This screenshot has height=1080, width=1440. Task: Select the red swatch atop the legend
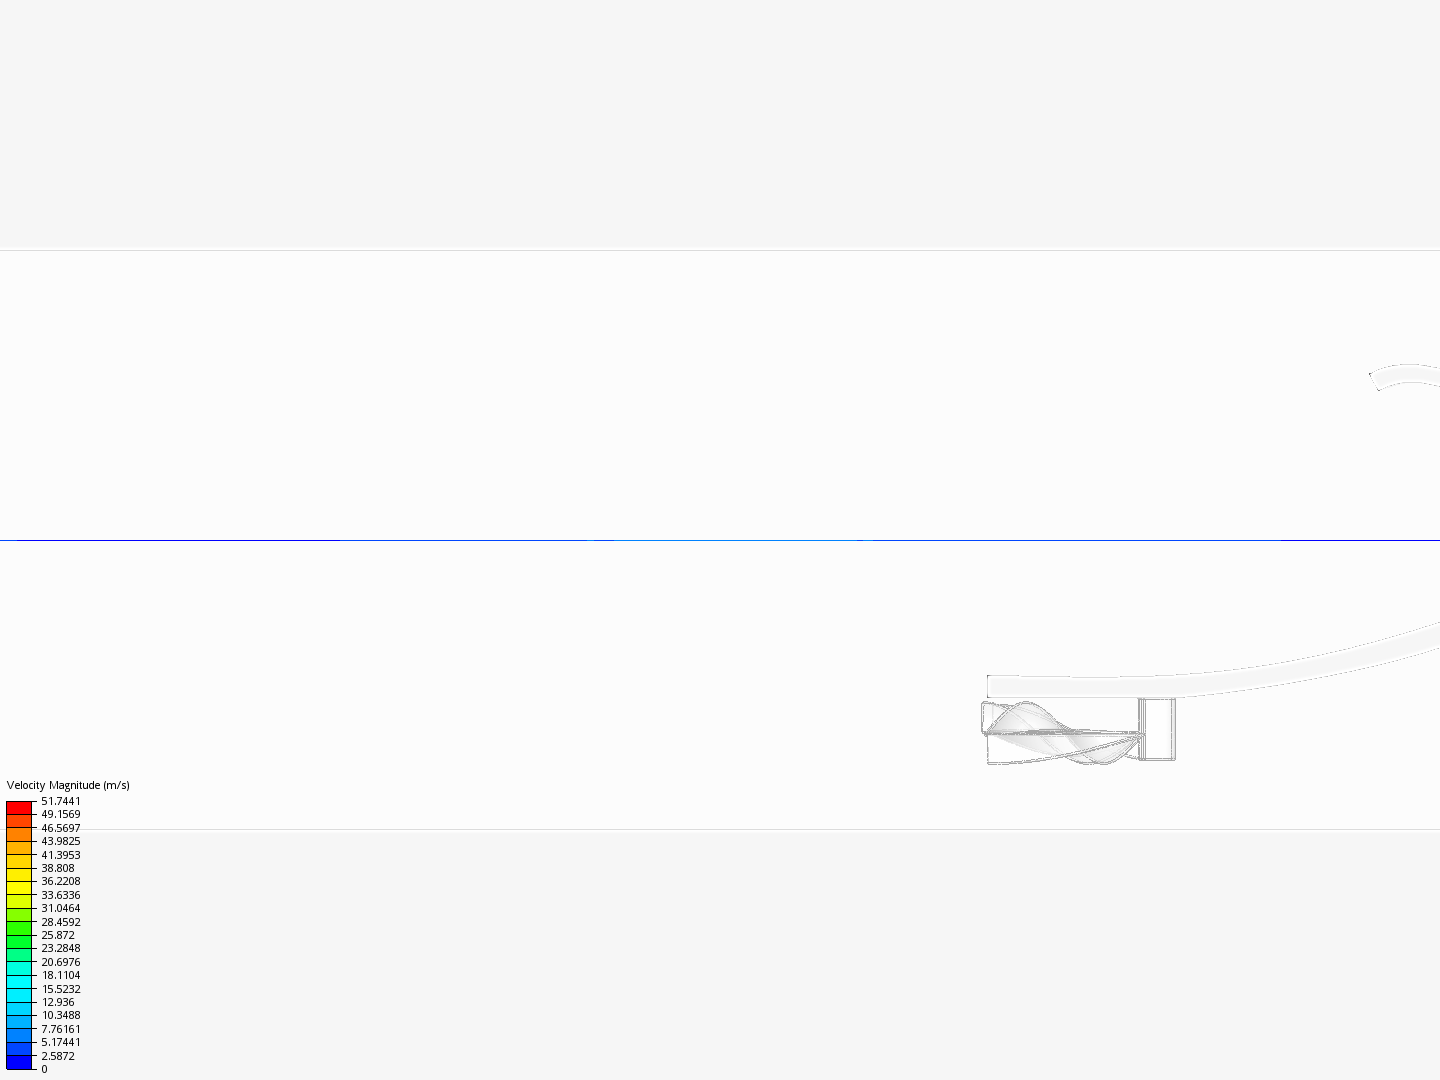click(19, 807)
